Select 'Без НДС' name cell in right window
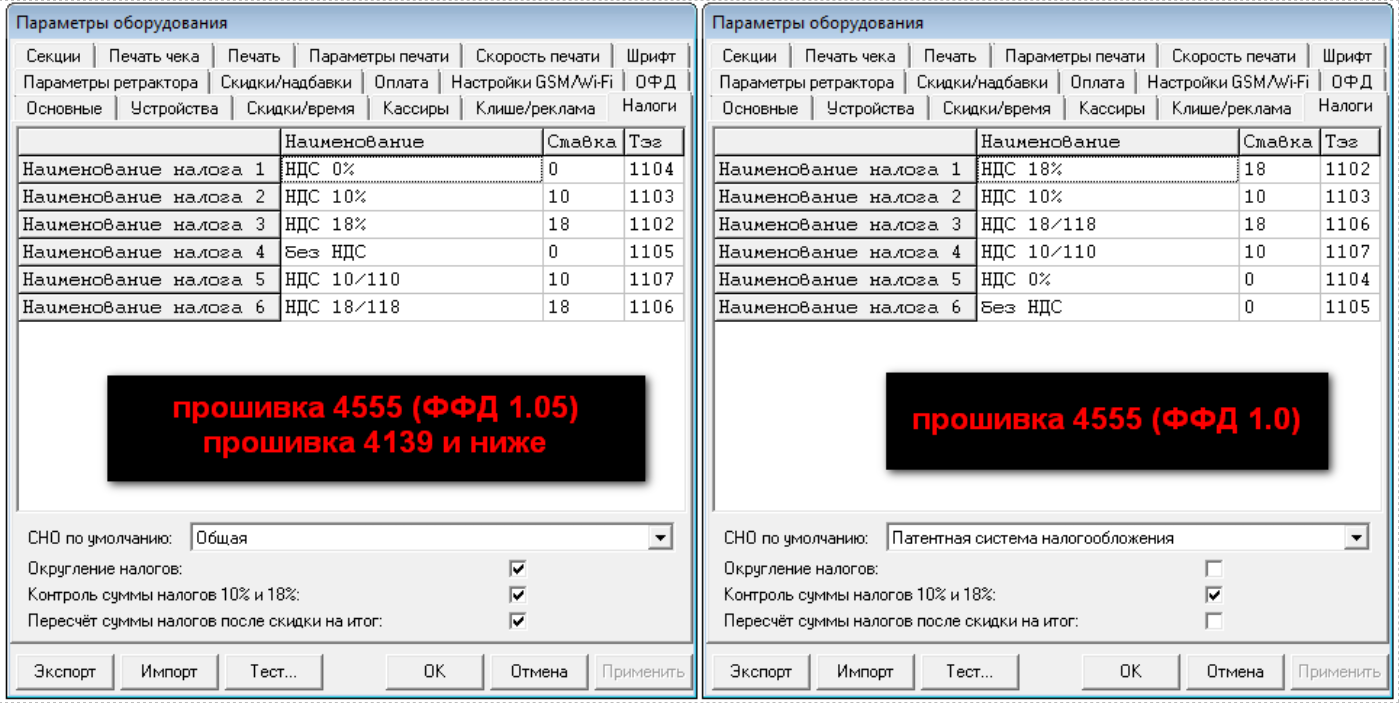This screenshot has height=703, width=1399. click(x=1108, y=307)
